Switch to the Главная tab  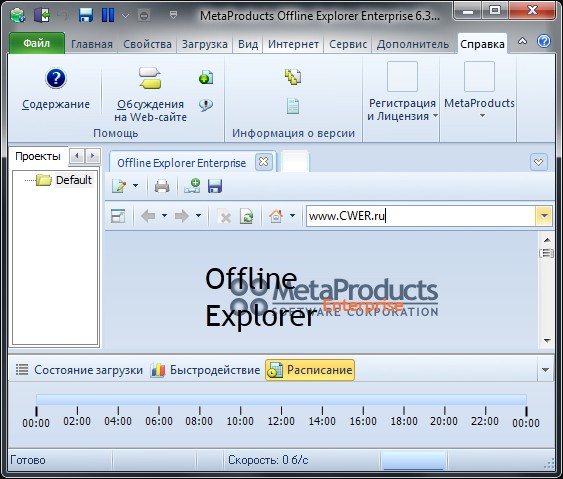pos(92,44)
